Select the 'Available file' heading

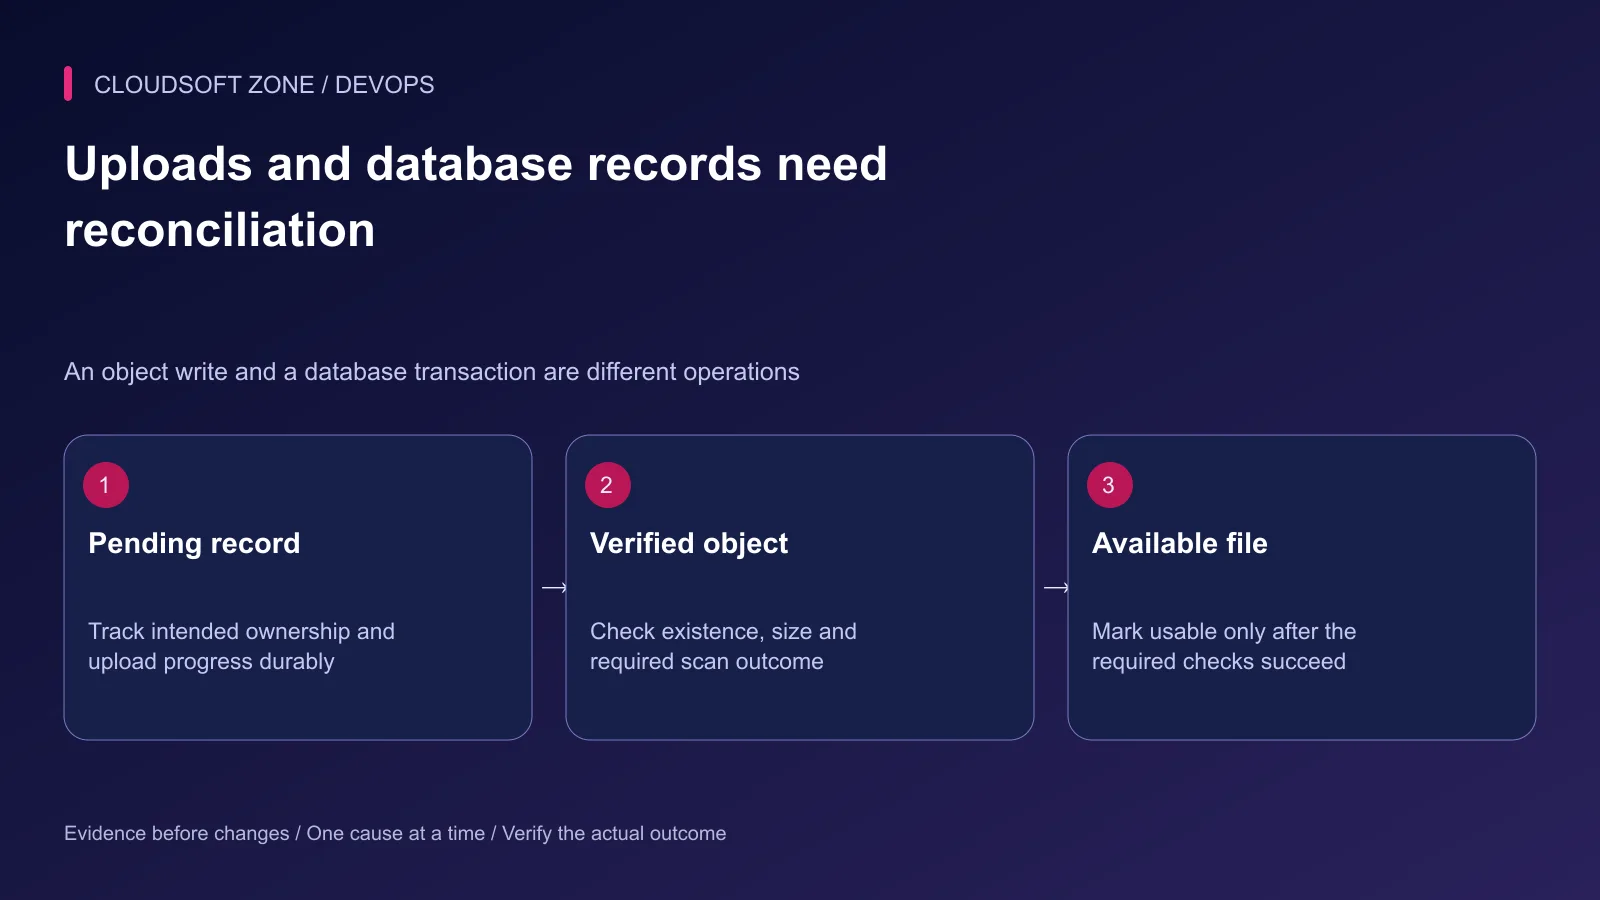pos(1180,543)
